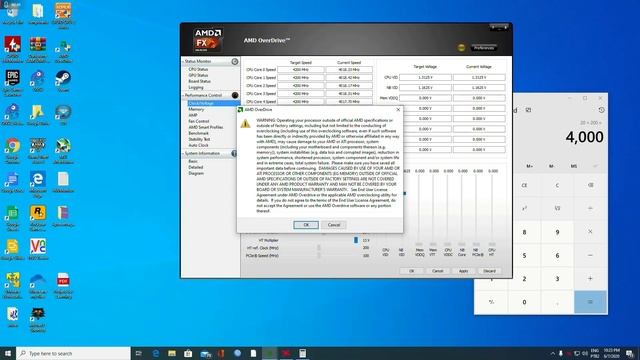Click the CPU Core 0 target speed field
This screenshot has width=640, height=360.
(x=301, y=70)
